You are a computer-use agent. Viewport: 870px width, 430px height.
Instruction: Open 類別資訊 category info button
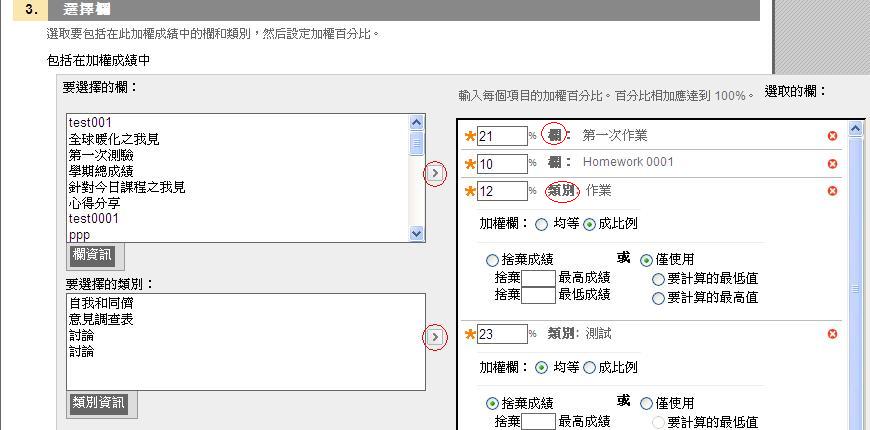(98, 403)
